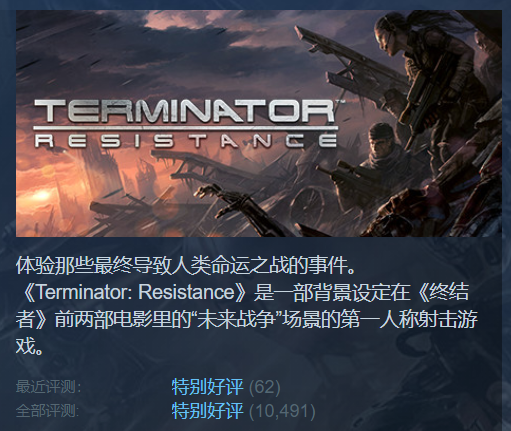Click the TERMINATOR logo text in banner

click(184, 111)
